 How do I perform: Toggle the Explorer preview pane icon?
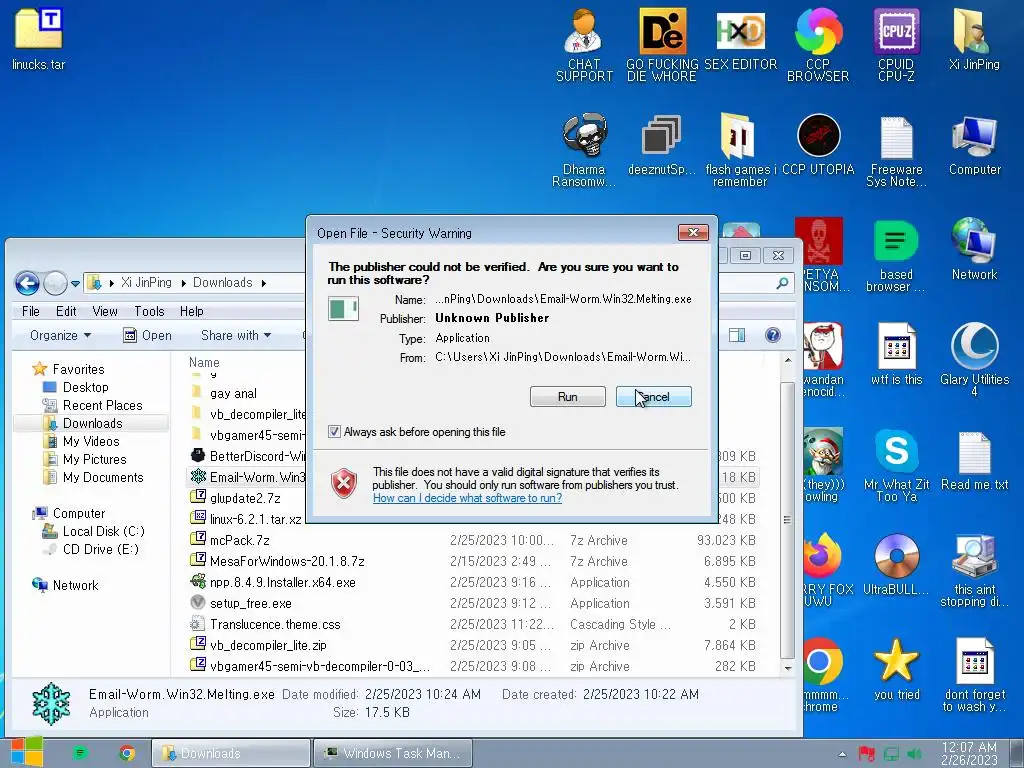(737, 335)
